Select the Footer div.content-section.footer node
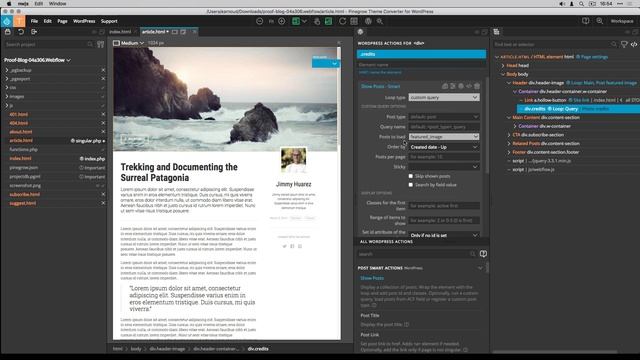640x360 pixels. pos(547,152)
